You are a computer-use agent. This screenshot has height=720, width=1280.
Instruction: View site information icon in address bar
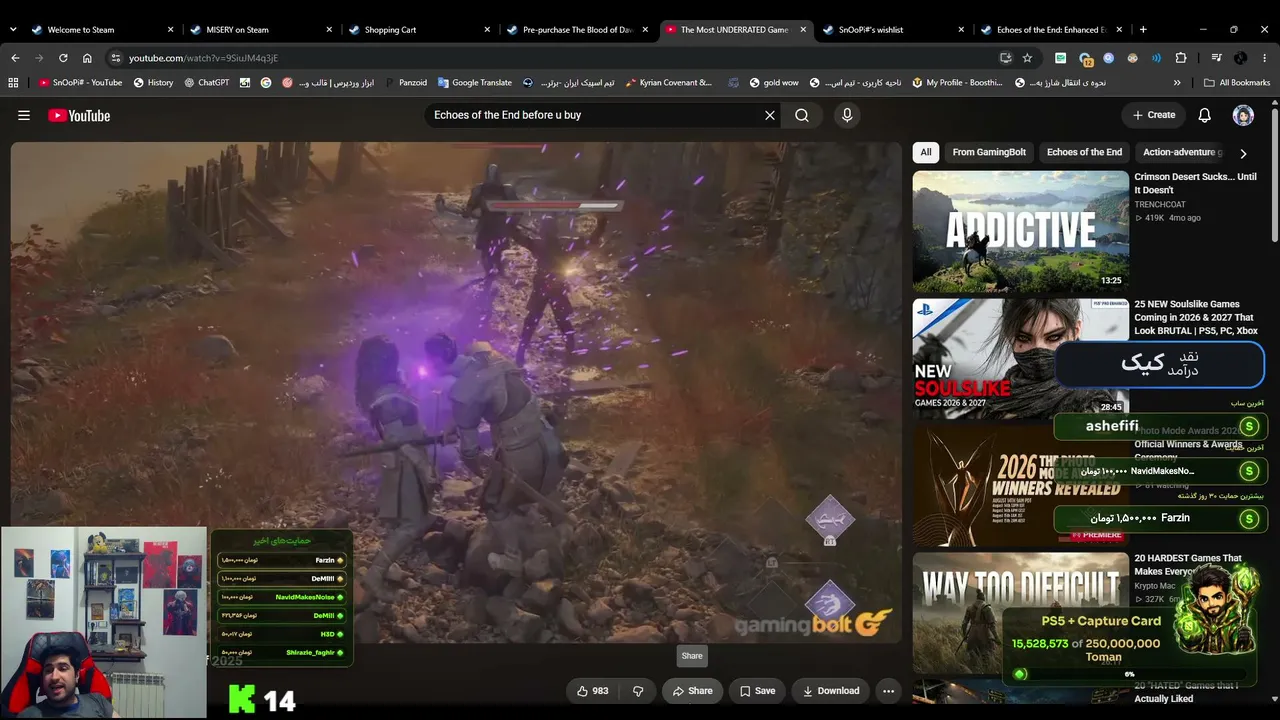pyautogui.click(x=116, y=58)
